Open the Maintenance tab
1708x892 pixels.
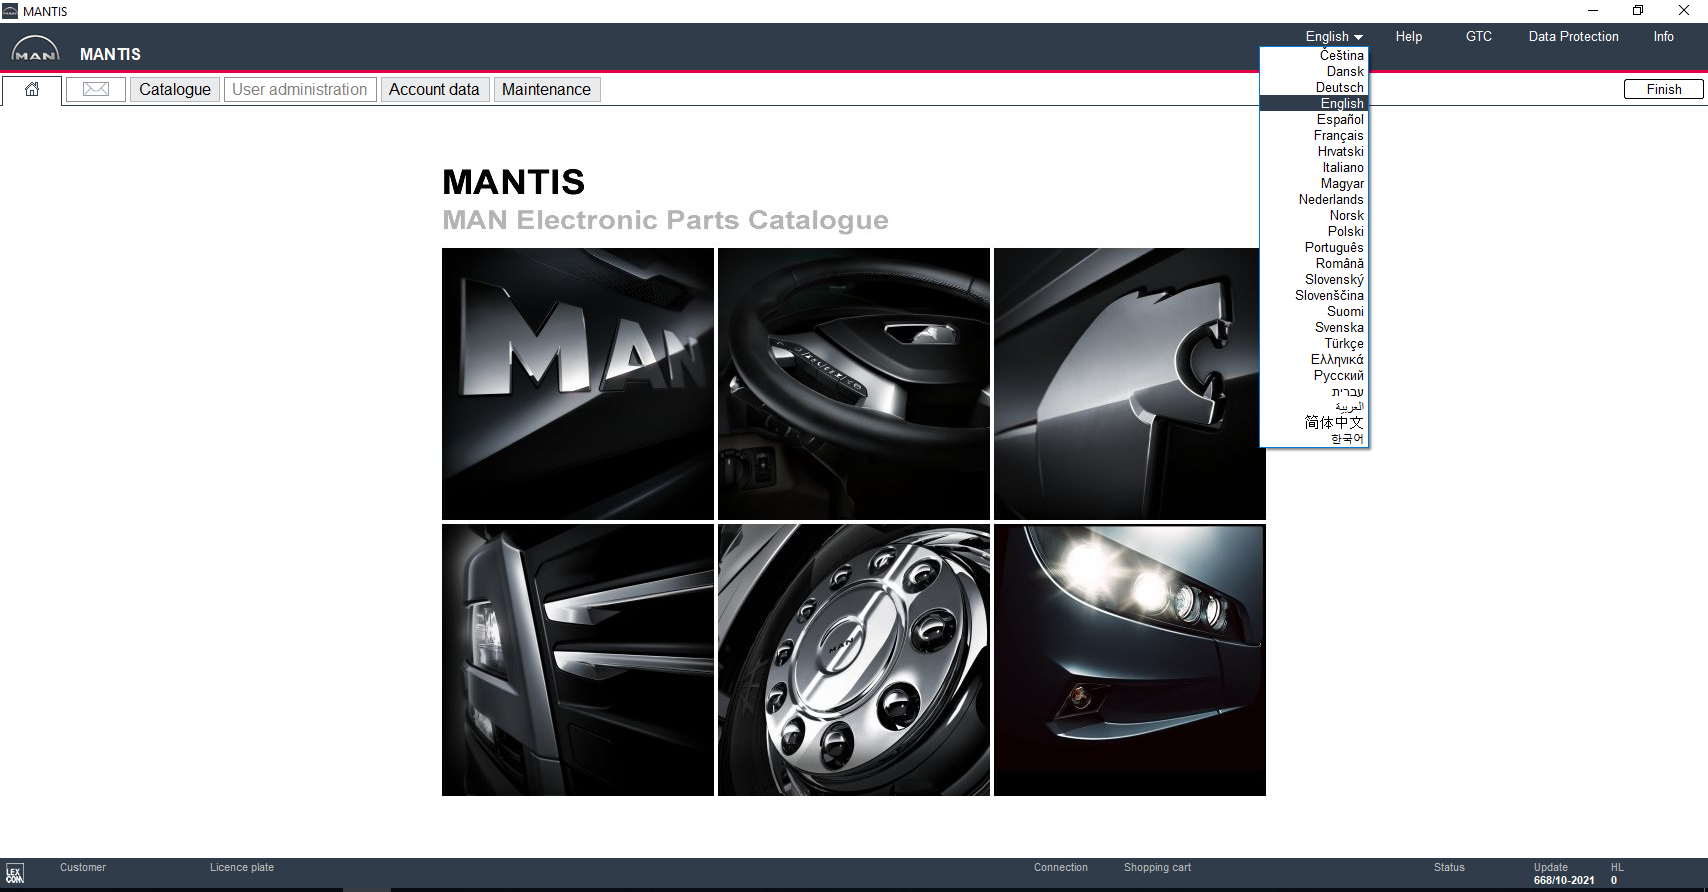point(546,89)
